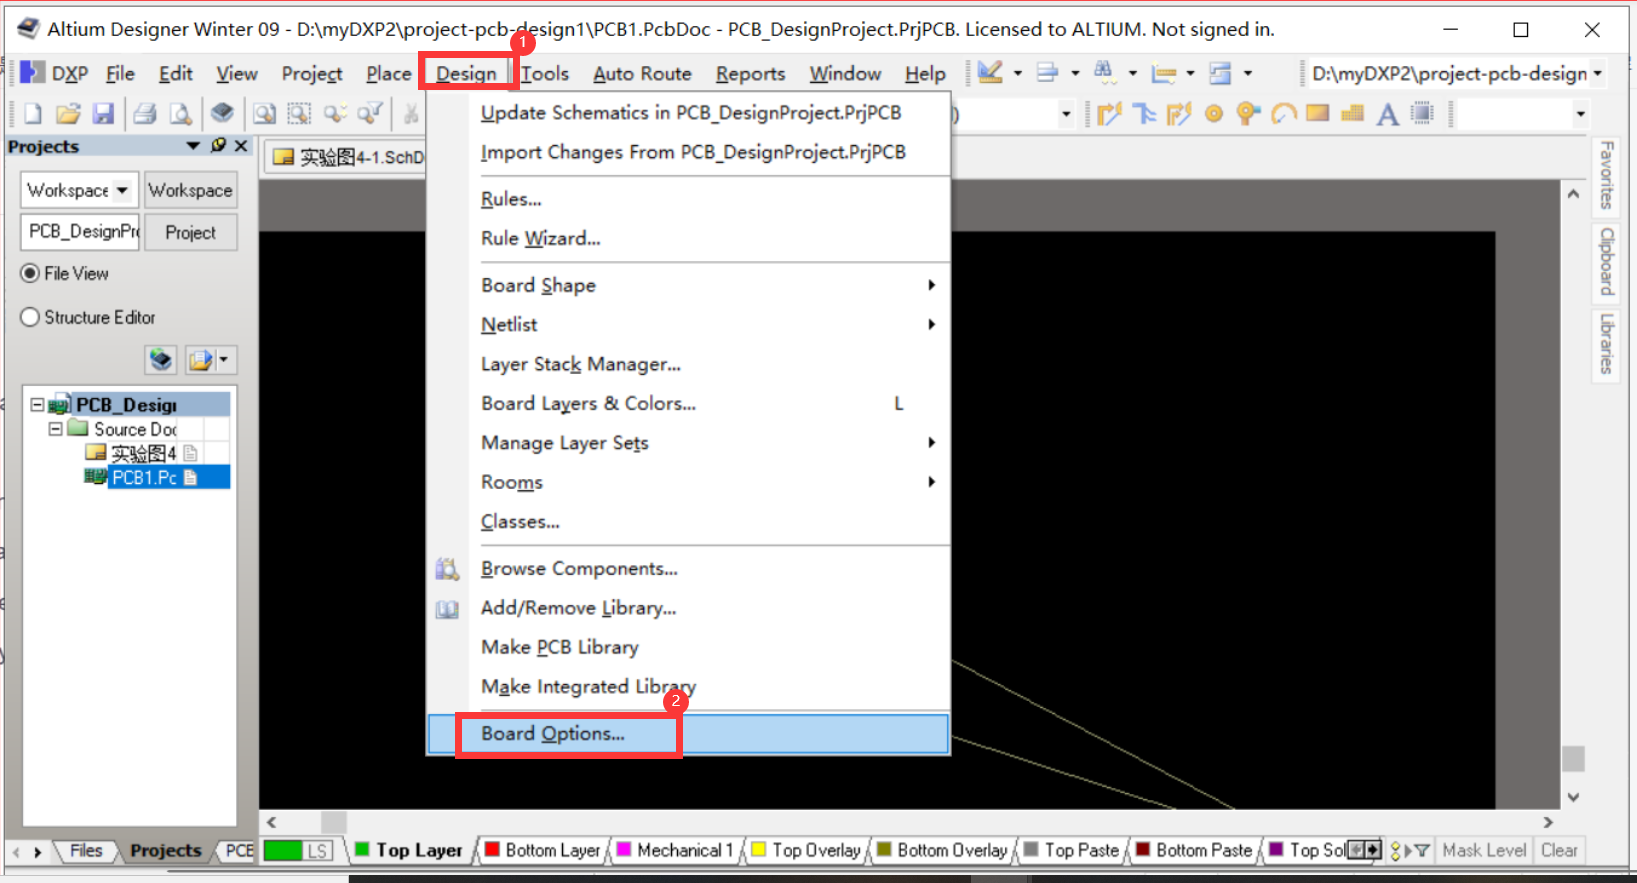Click the utility drawing tools icon

pos(990,72)
